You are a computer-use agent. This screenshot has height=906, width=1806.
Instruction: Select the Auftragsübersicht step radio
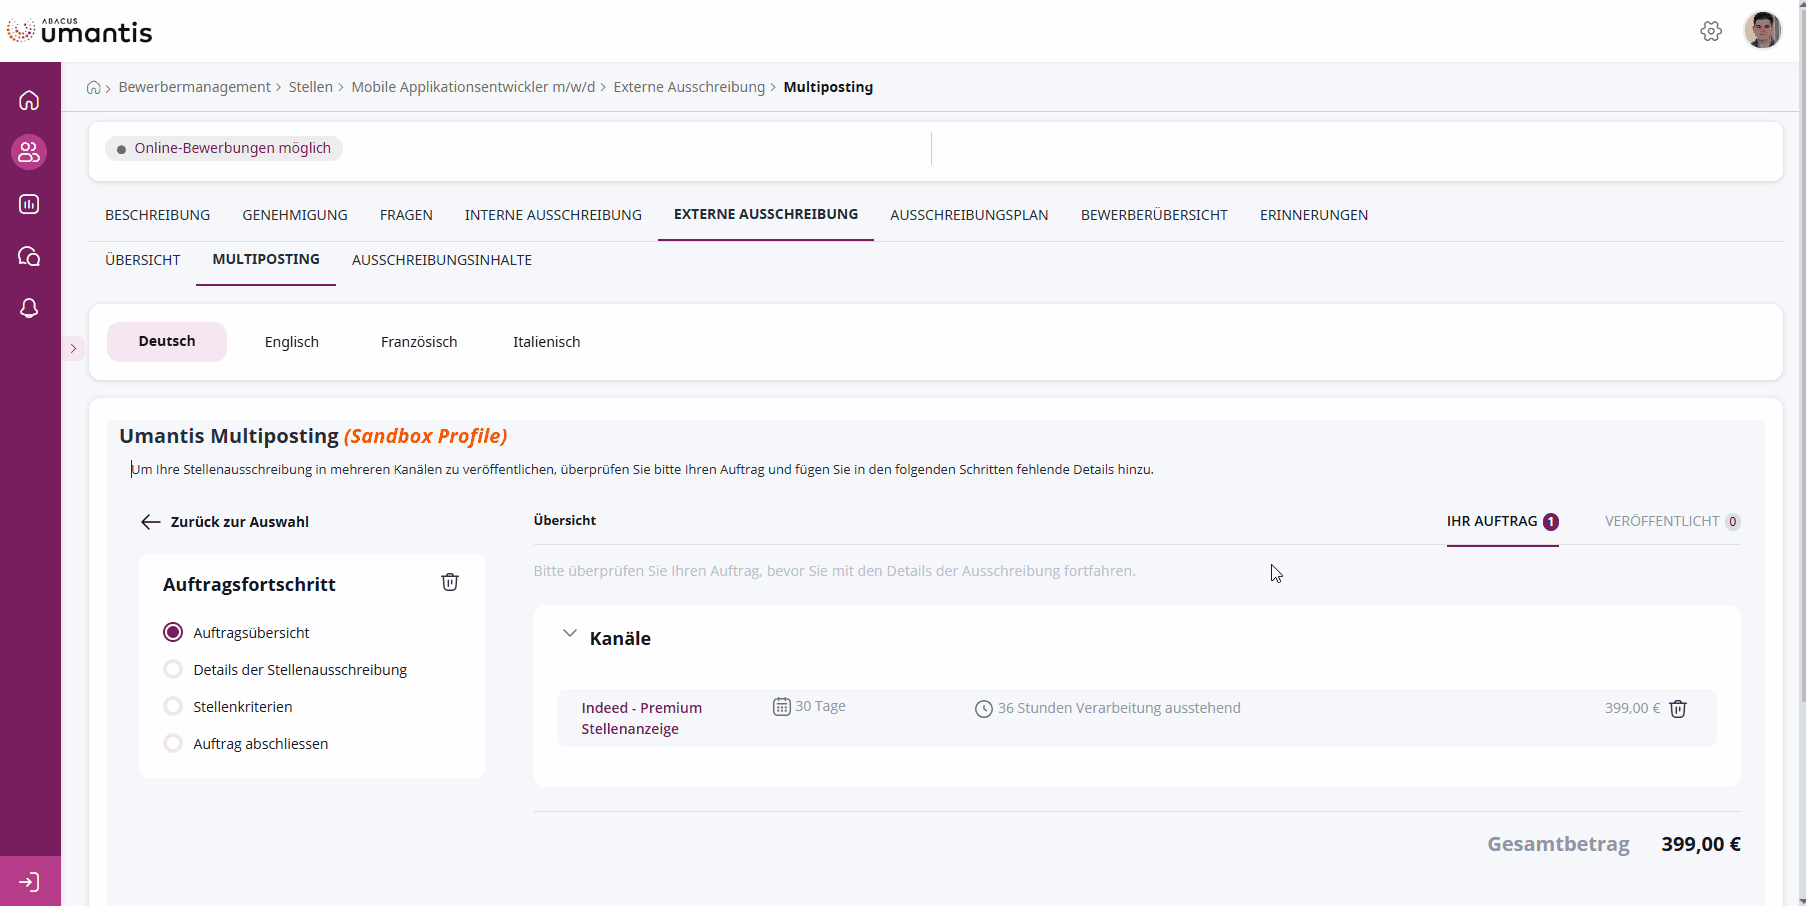(173, 632)
